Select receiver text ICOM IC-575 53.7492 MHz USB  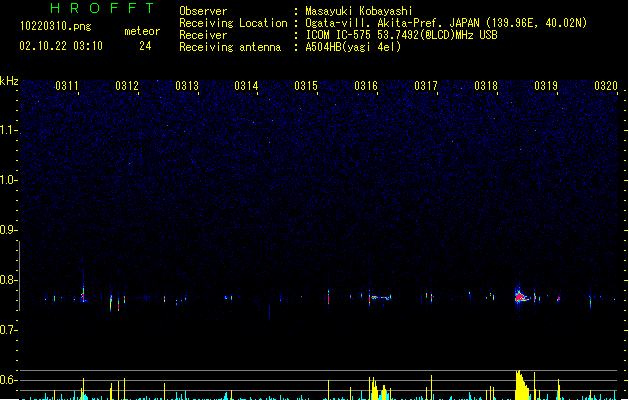click(x=402, y=35)
